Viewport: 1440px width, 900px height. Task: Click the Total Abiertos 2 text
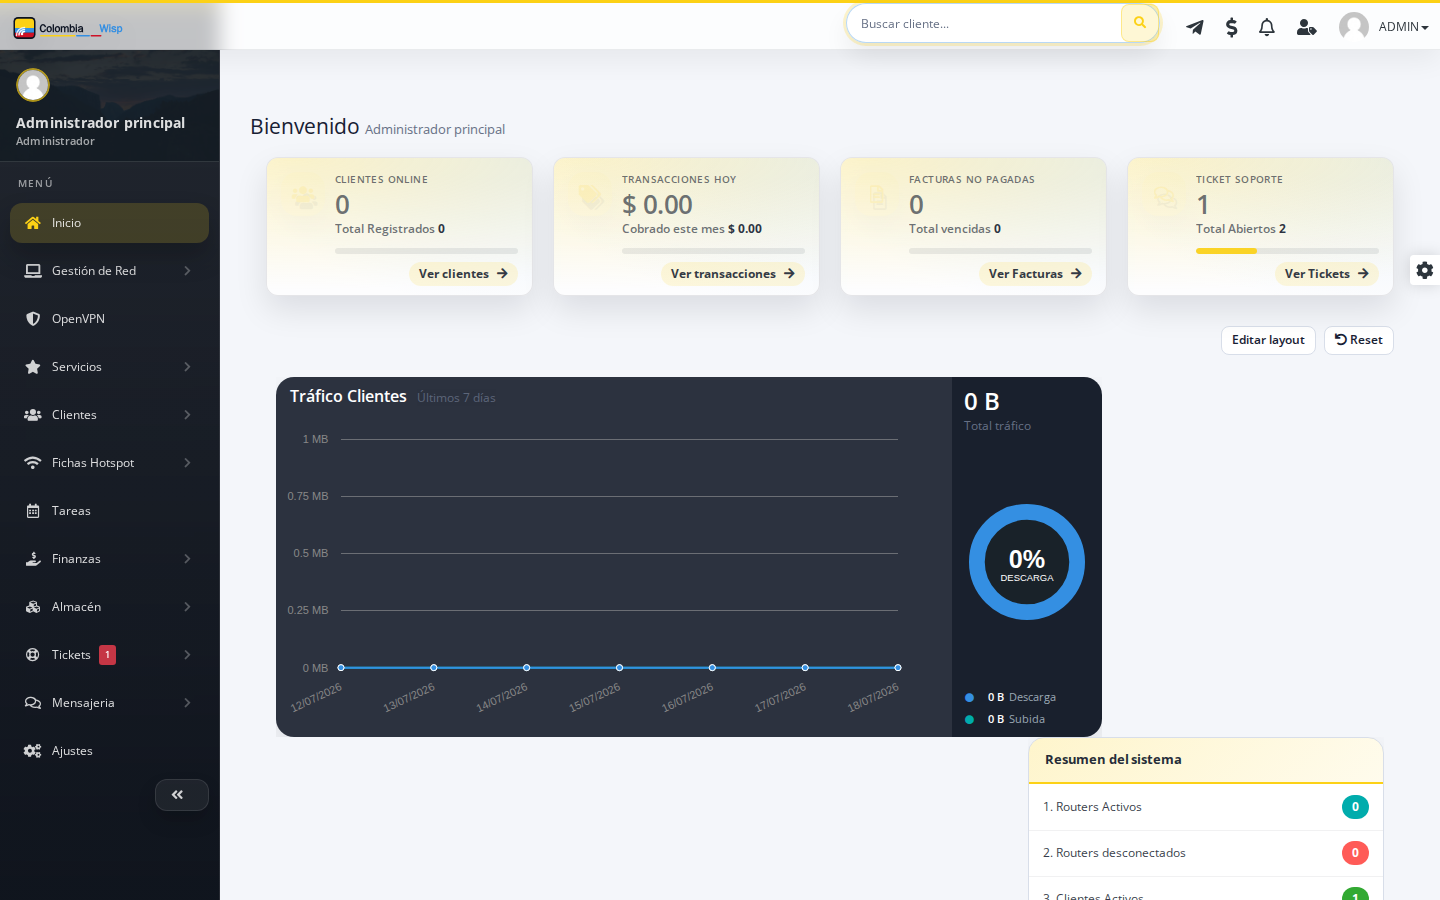tap(1241, 229)
